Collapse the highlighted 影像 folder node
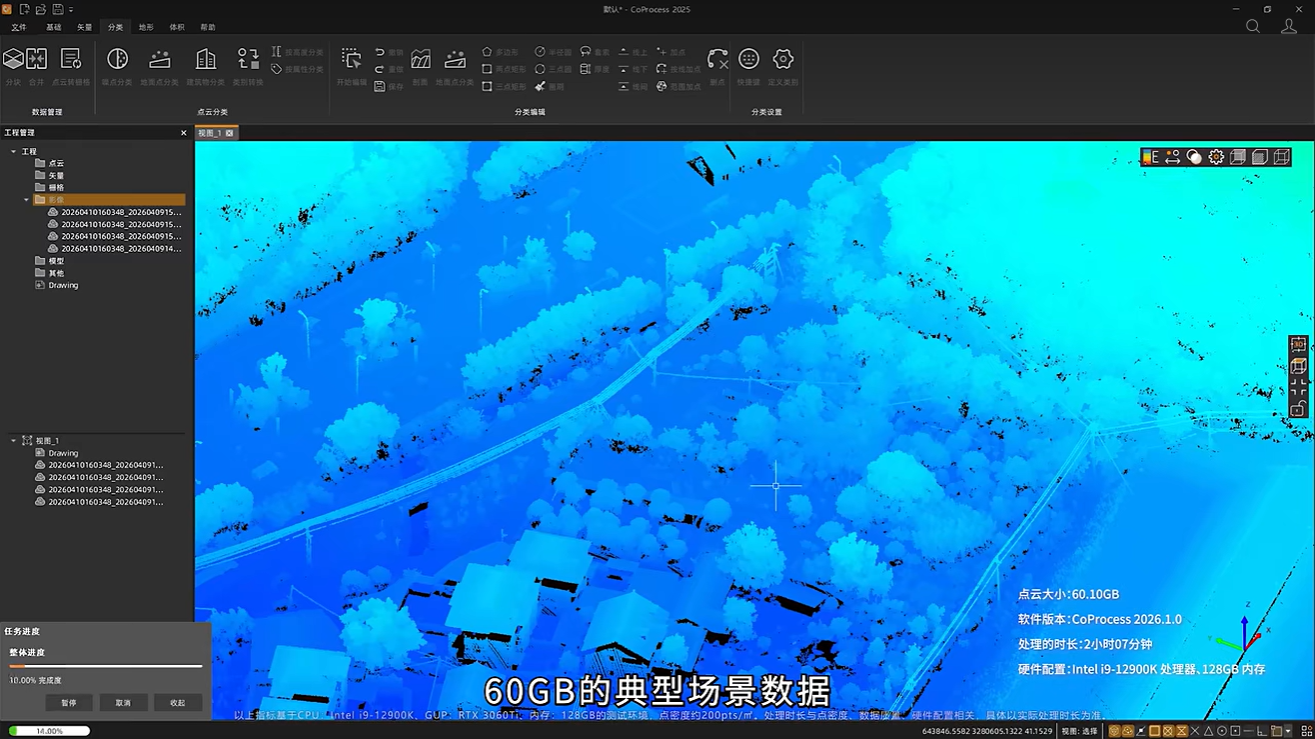Image resolution: width=1315 pixels, height=739 pixels. click(x=27, y=200)
